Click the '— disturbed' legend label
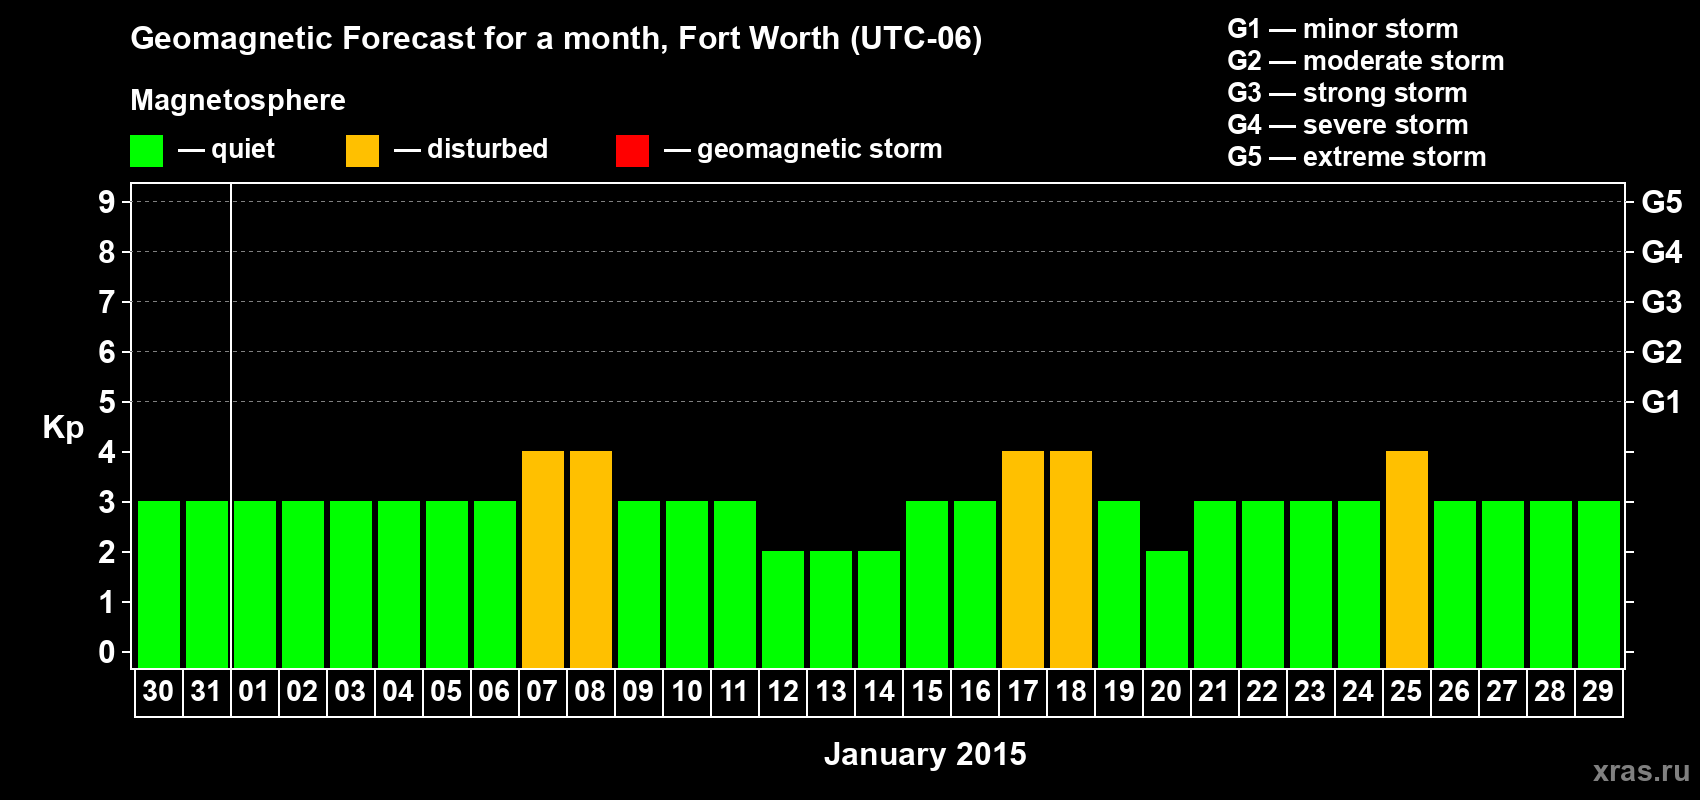The height and width of the screenshot is (800, 1700). (x=470, y=149)
